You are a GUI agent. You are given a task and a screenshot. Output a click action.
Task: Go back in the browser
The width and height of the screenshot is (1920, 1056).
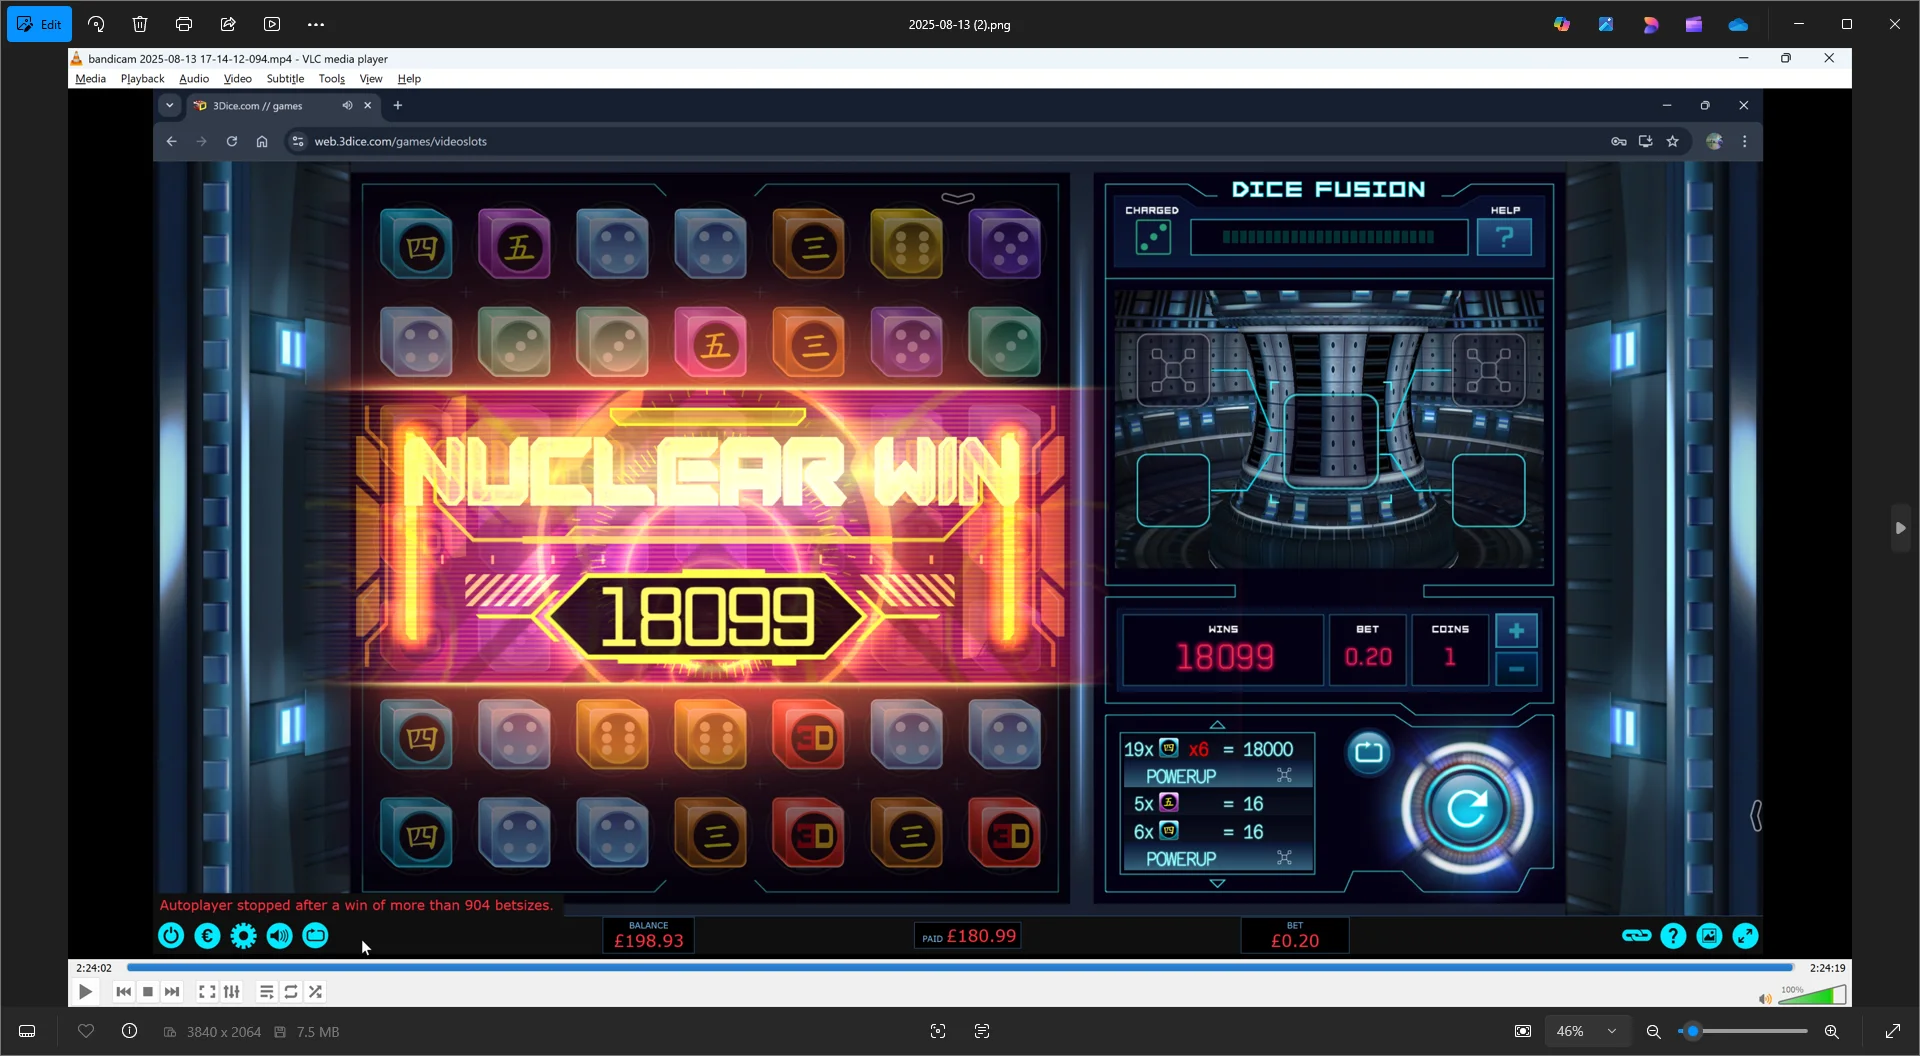[x=171, y=141]
